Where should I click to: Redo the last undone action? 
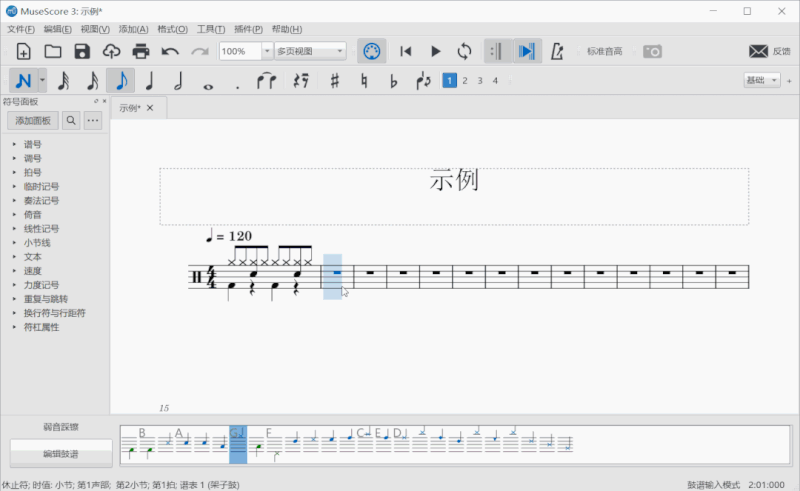[200, 52]
